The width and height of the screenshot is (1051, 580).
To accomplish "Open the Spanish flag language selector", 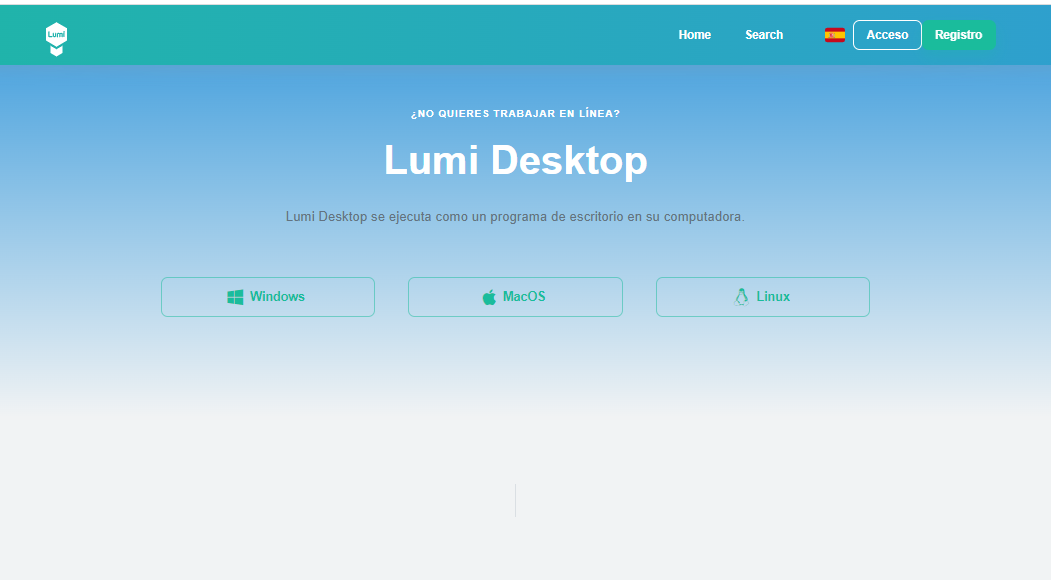I will click(834, 35).
